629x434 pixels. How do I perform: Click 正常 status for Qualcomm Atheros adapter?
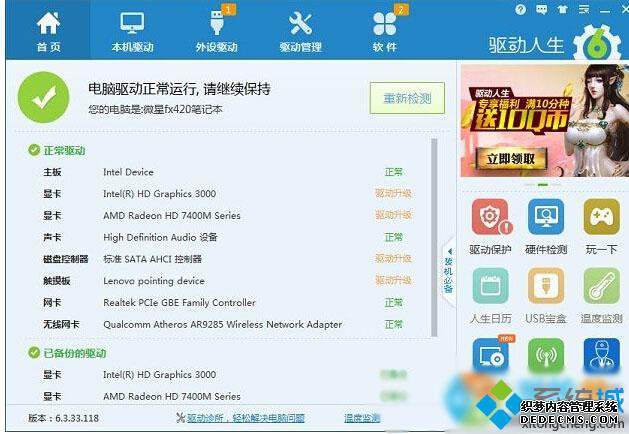pyautogui.click(x=394, y=324)
